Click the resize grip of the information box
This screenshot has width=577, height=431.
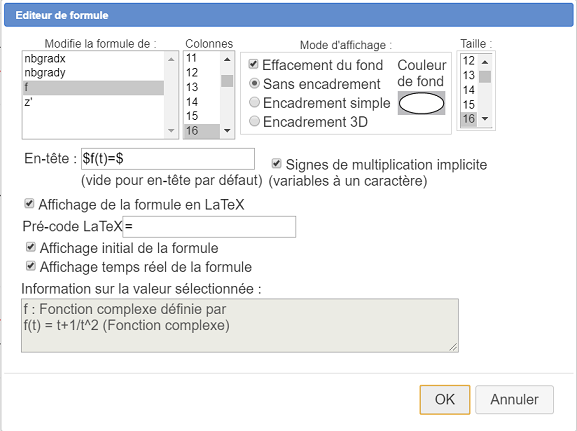click(453, 347)
